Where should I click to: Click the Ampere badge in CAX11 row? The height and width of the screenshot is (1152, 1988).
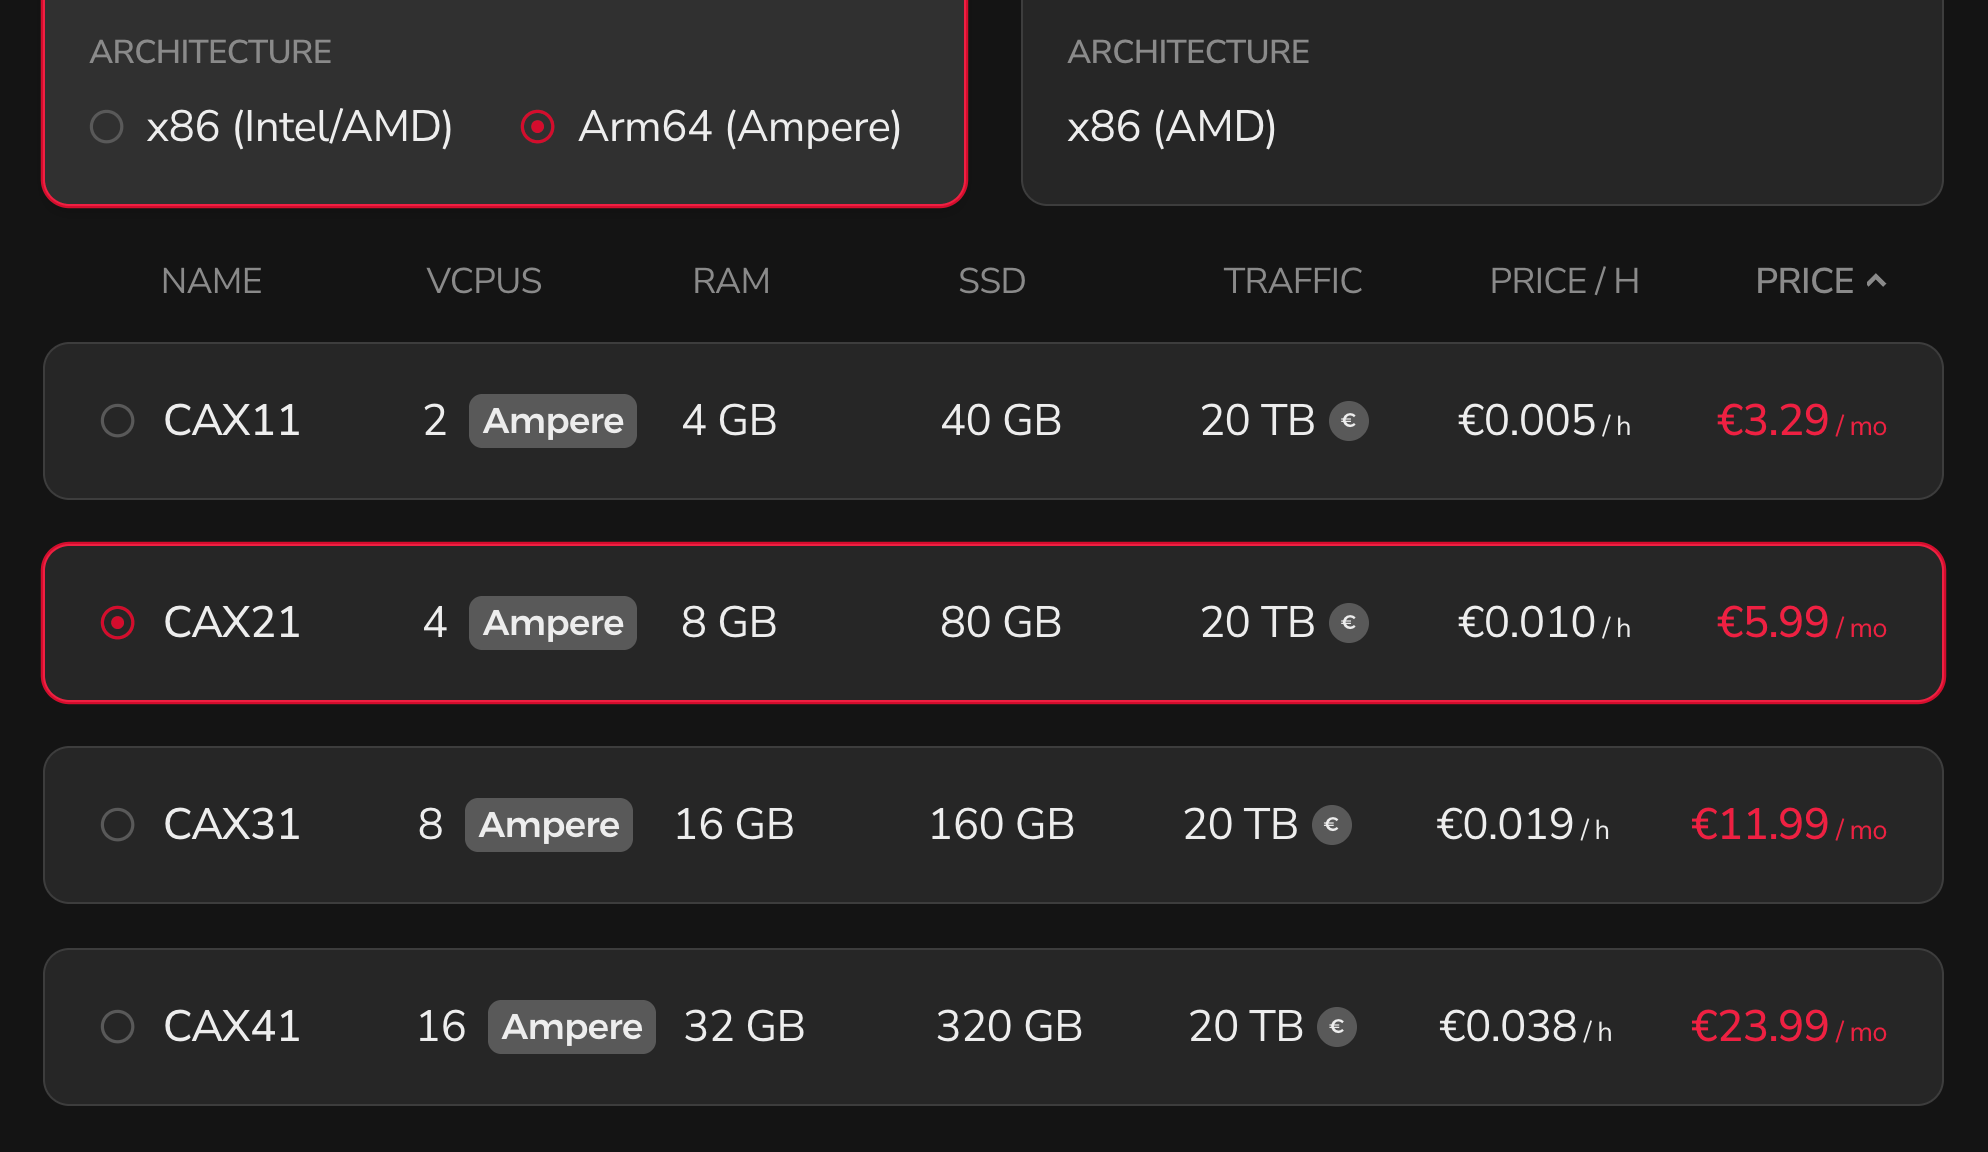553,421
